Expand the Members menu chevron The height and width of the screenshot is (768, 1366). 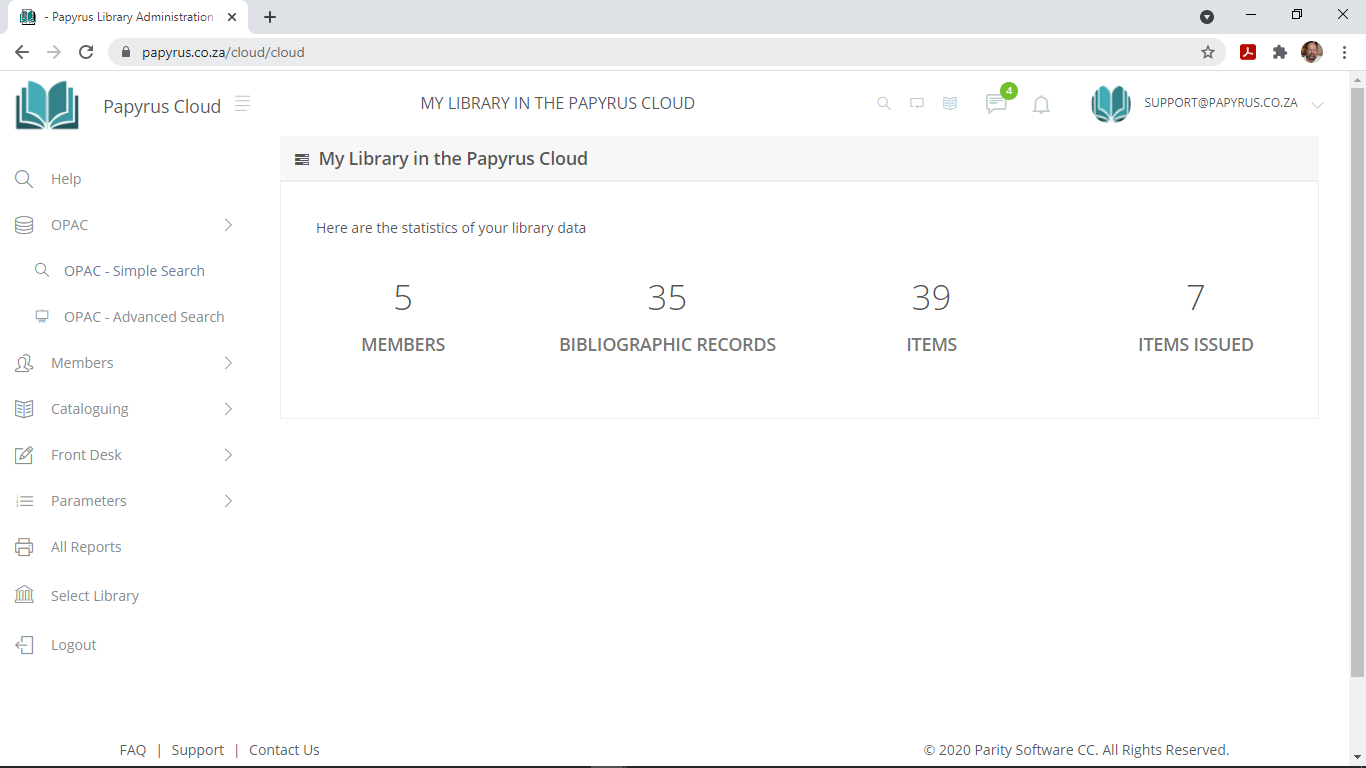[x=228, y=363]
